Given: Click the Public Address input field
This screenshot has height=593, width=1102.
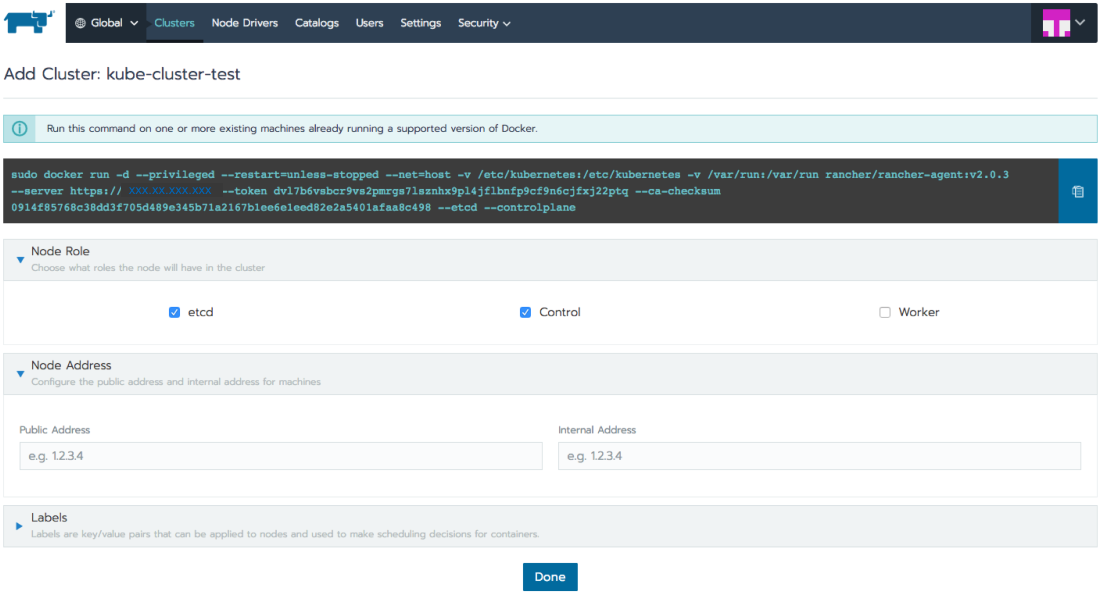Looking at the screenshot, I should click(x=280, y=456).
